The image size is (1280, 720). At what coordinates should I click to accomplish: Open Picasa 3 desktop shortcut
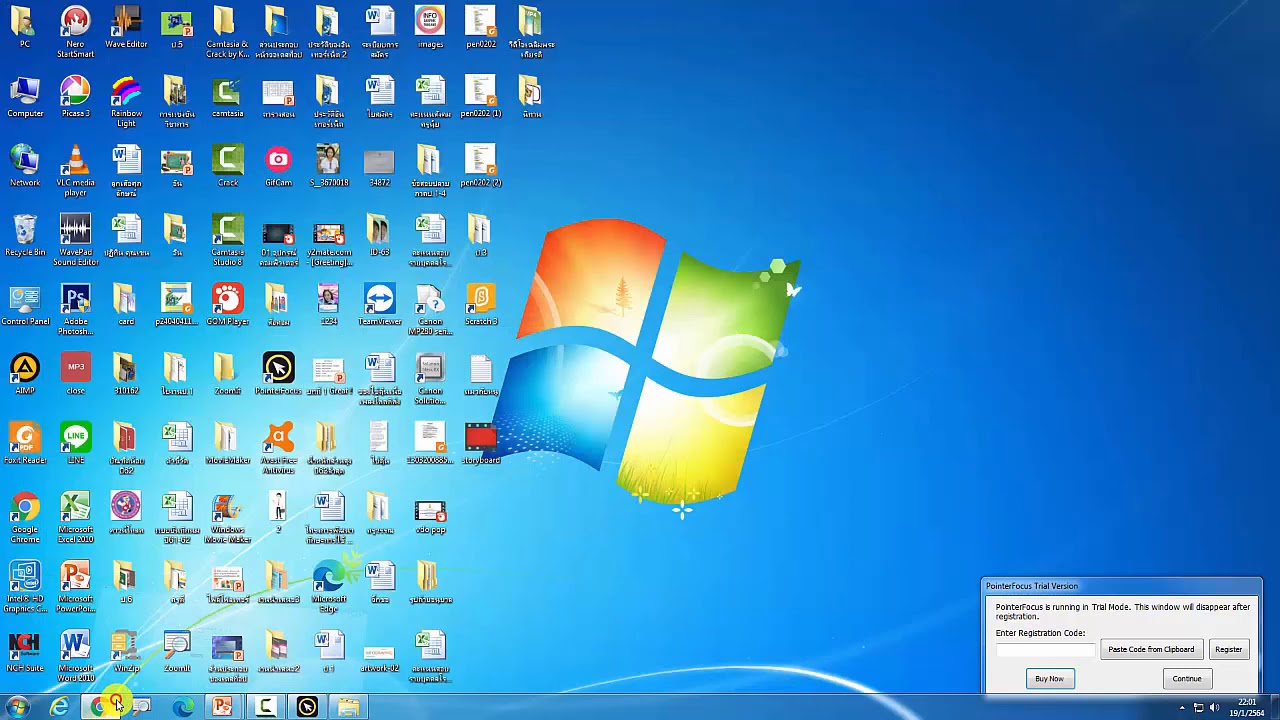[75, 97]
